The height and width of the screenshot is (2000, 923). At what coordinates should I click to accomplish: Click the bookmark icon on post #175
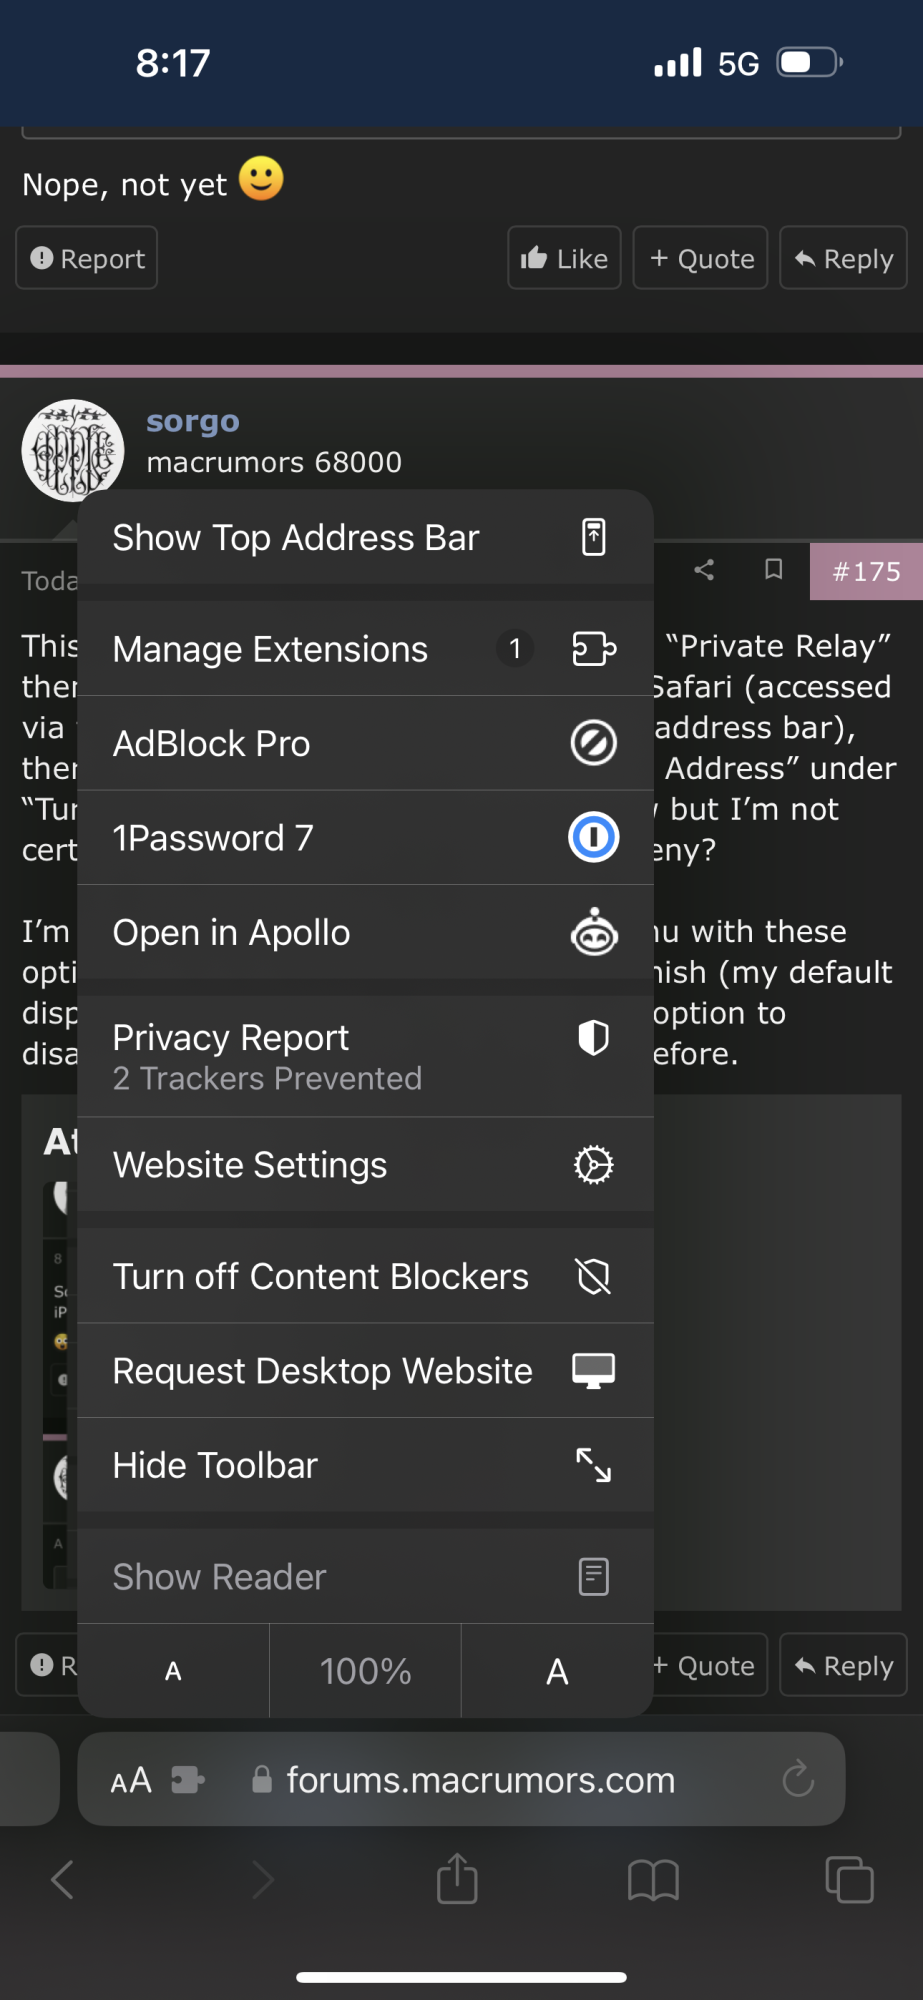click(x=773, y=570)
